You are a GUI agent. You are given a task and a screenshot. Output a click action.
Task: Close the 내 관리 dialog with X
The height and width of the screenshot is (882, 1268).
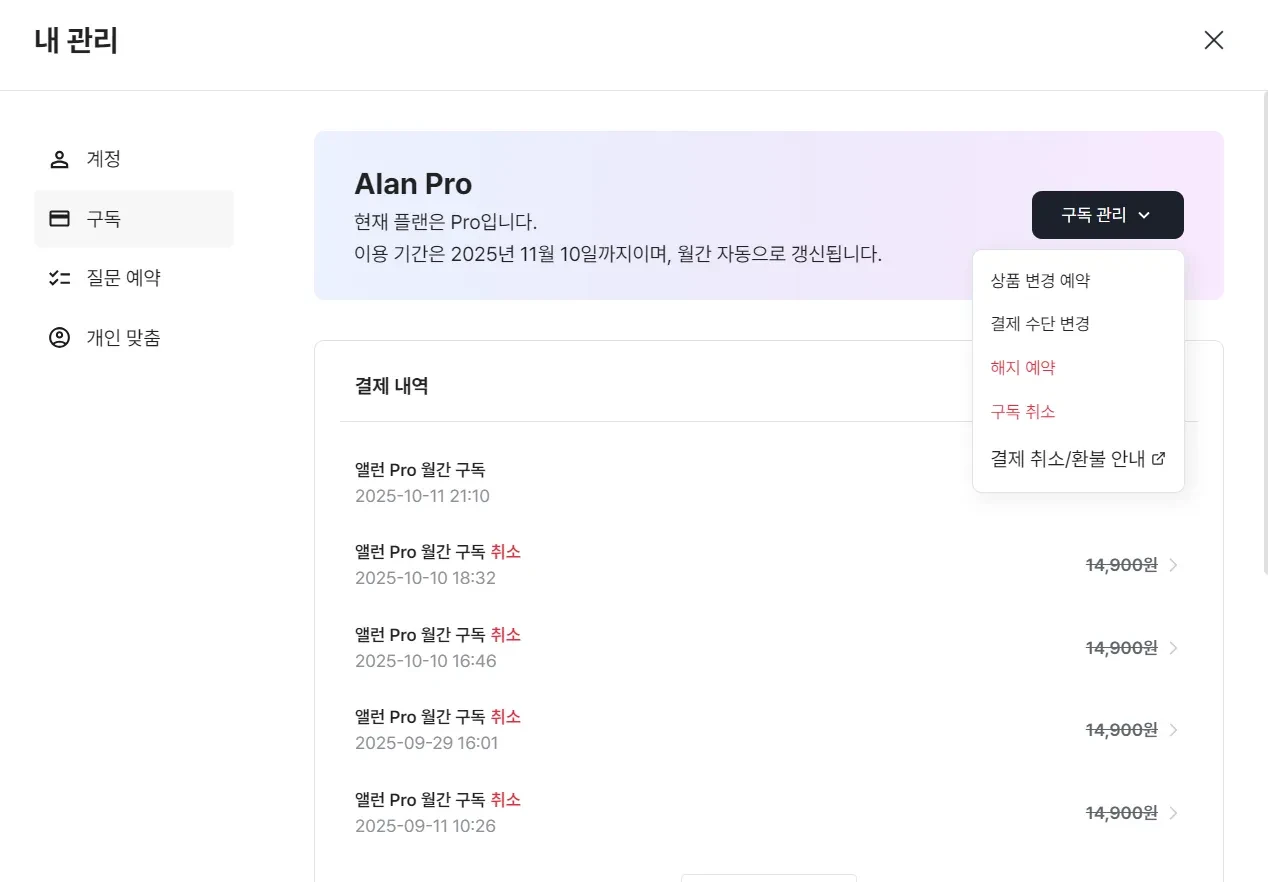(x=1213, y=40)
